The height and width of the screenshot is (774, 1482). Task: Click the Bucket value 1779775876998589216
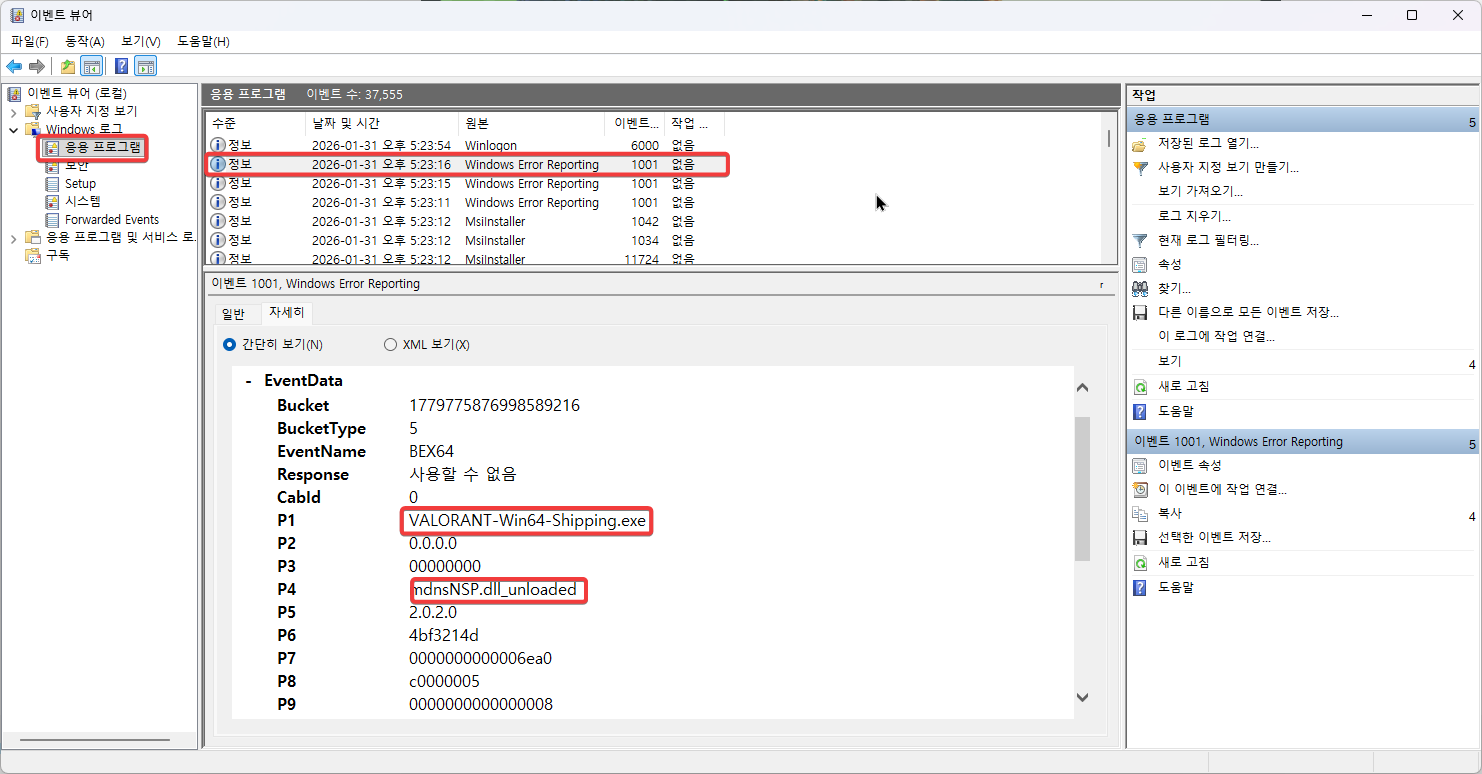click(494, 405)
